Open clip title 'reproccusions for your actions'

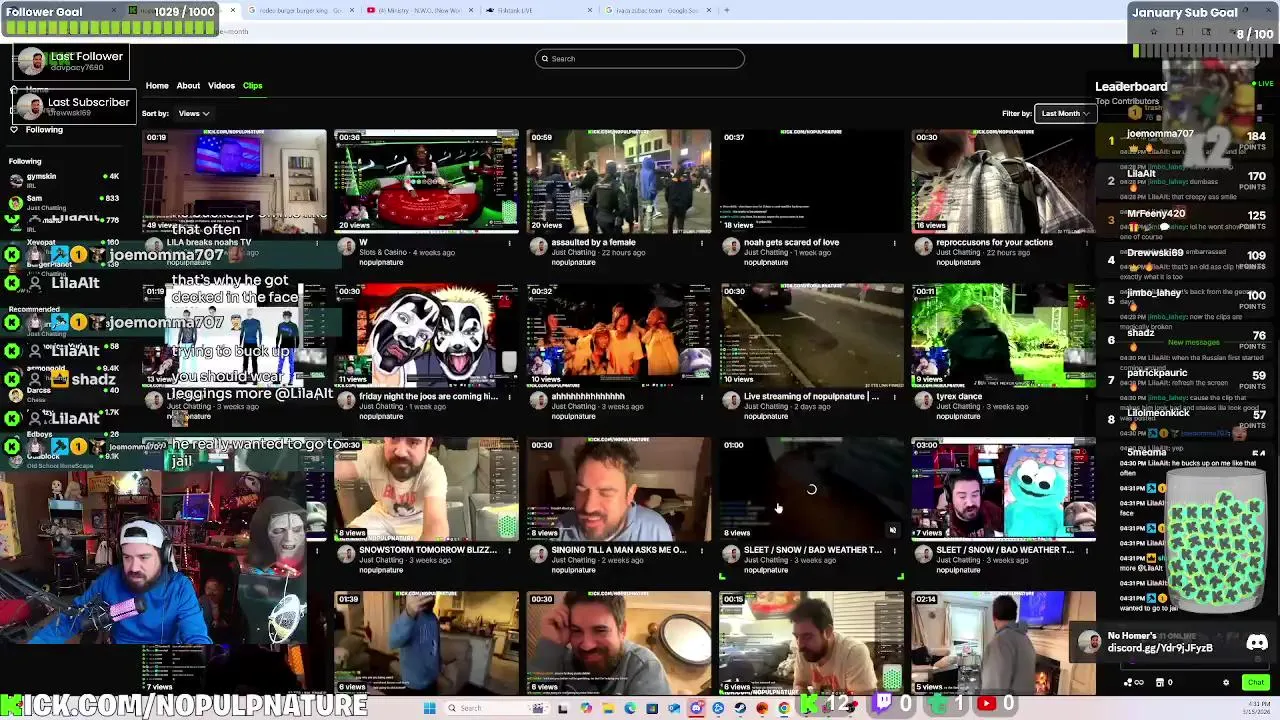click(x=994, y=242)
